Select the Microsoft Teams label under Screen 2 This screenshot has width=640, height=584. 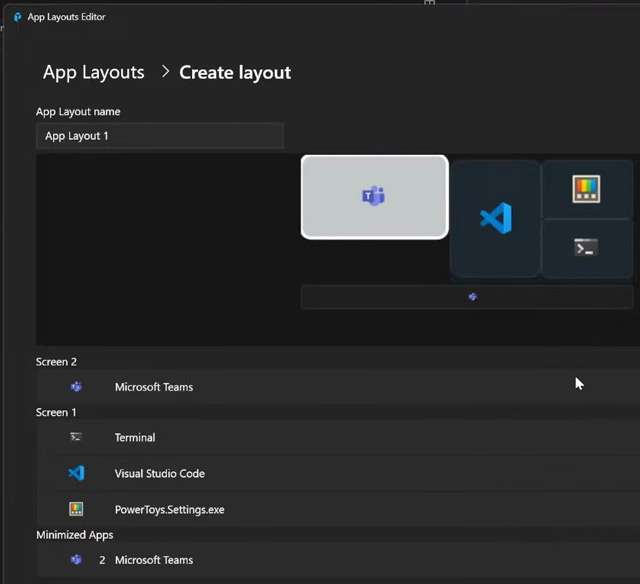coord(154,387)
